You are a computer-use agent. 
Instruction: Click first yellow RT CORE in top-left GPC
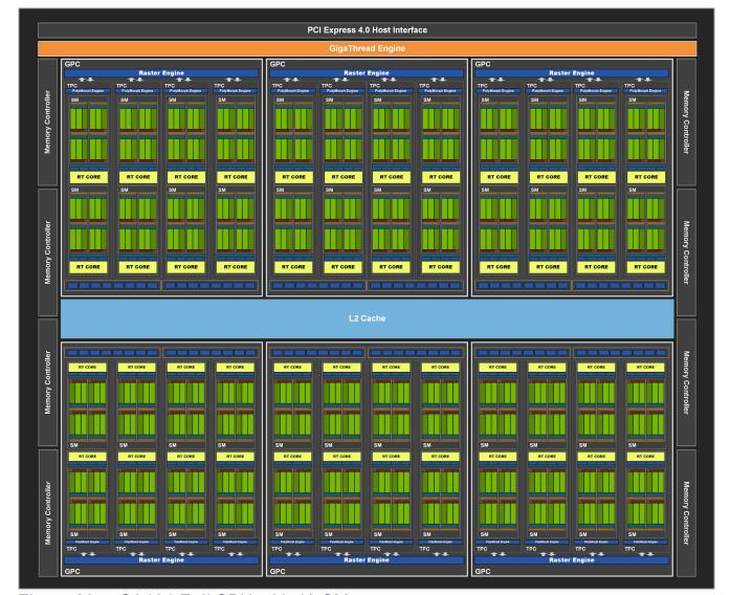coord(87,177)
